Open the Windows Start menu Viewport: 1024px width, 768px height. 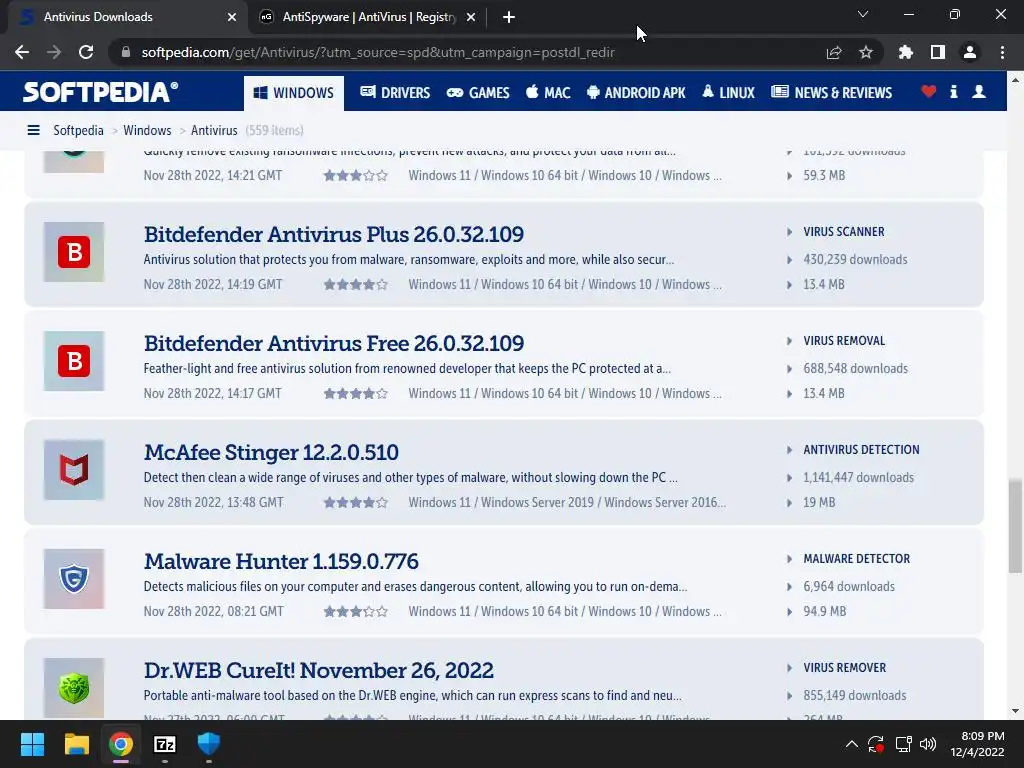click(32, 744)
